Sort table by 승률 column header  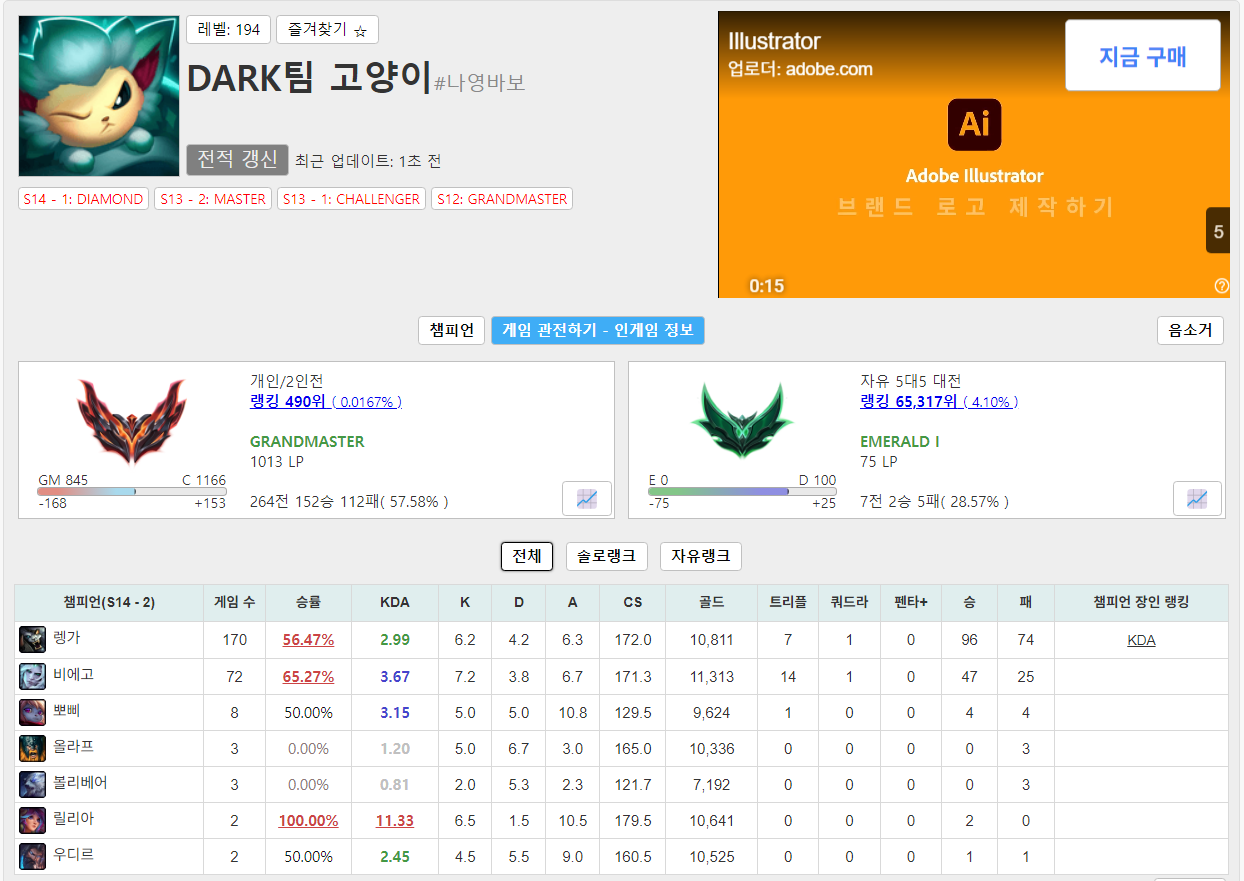point(308,603)
